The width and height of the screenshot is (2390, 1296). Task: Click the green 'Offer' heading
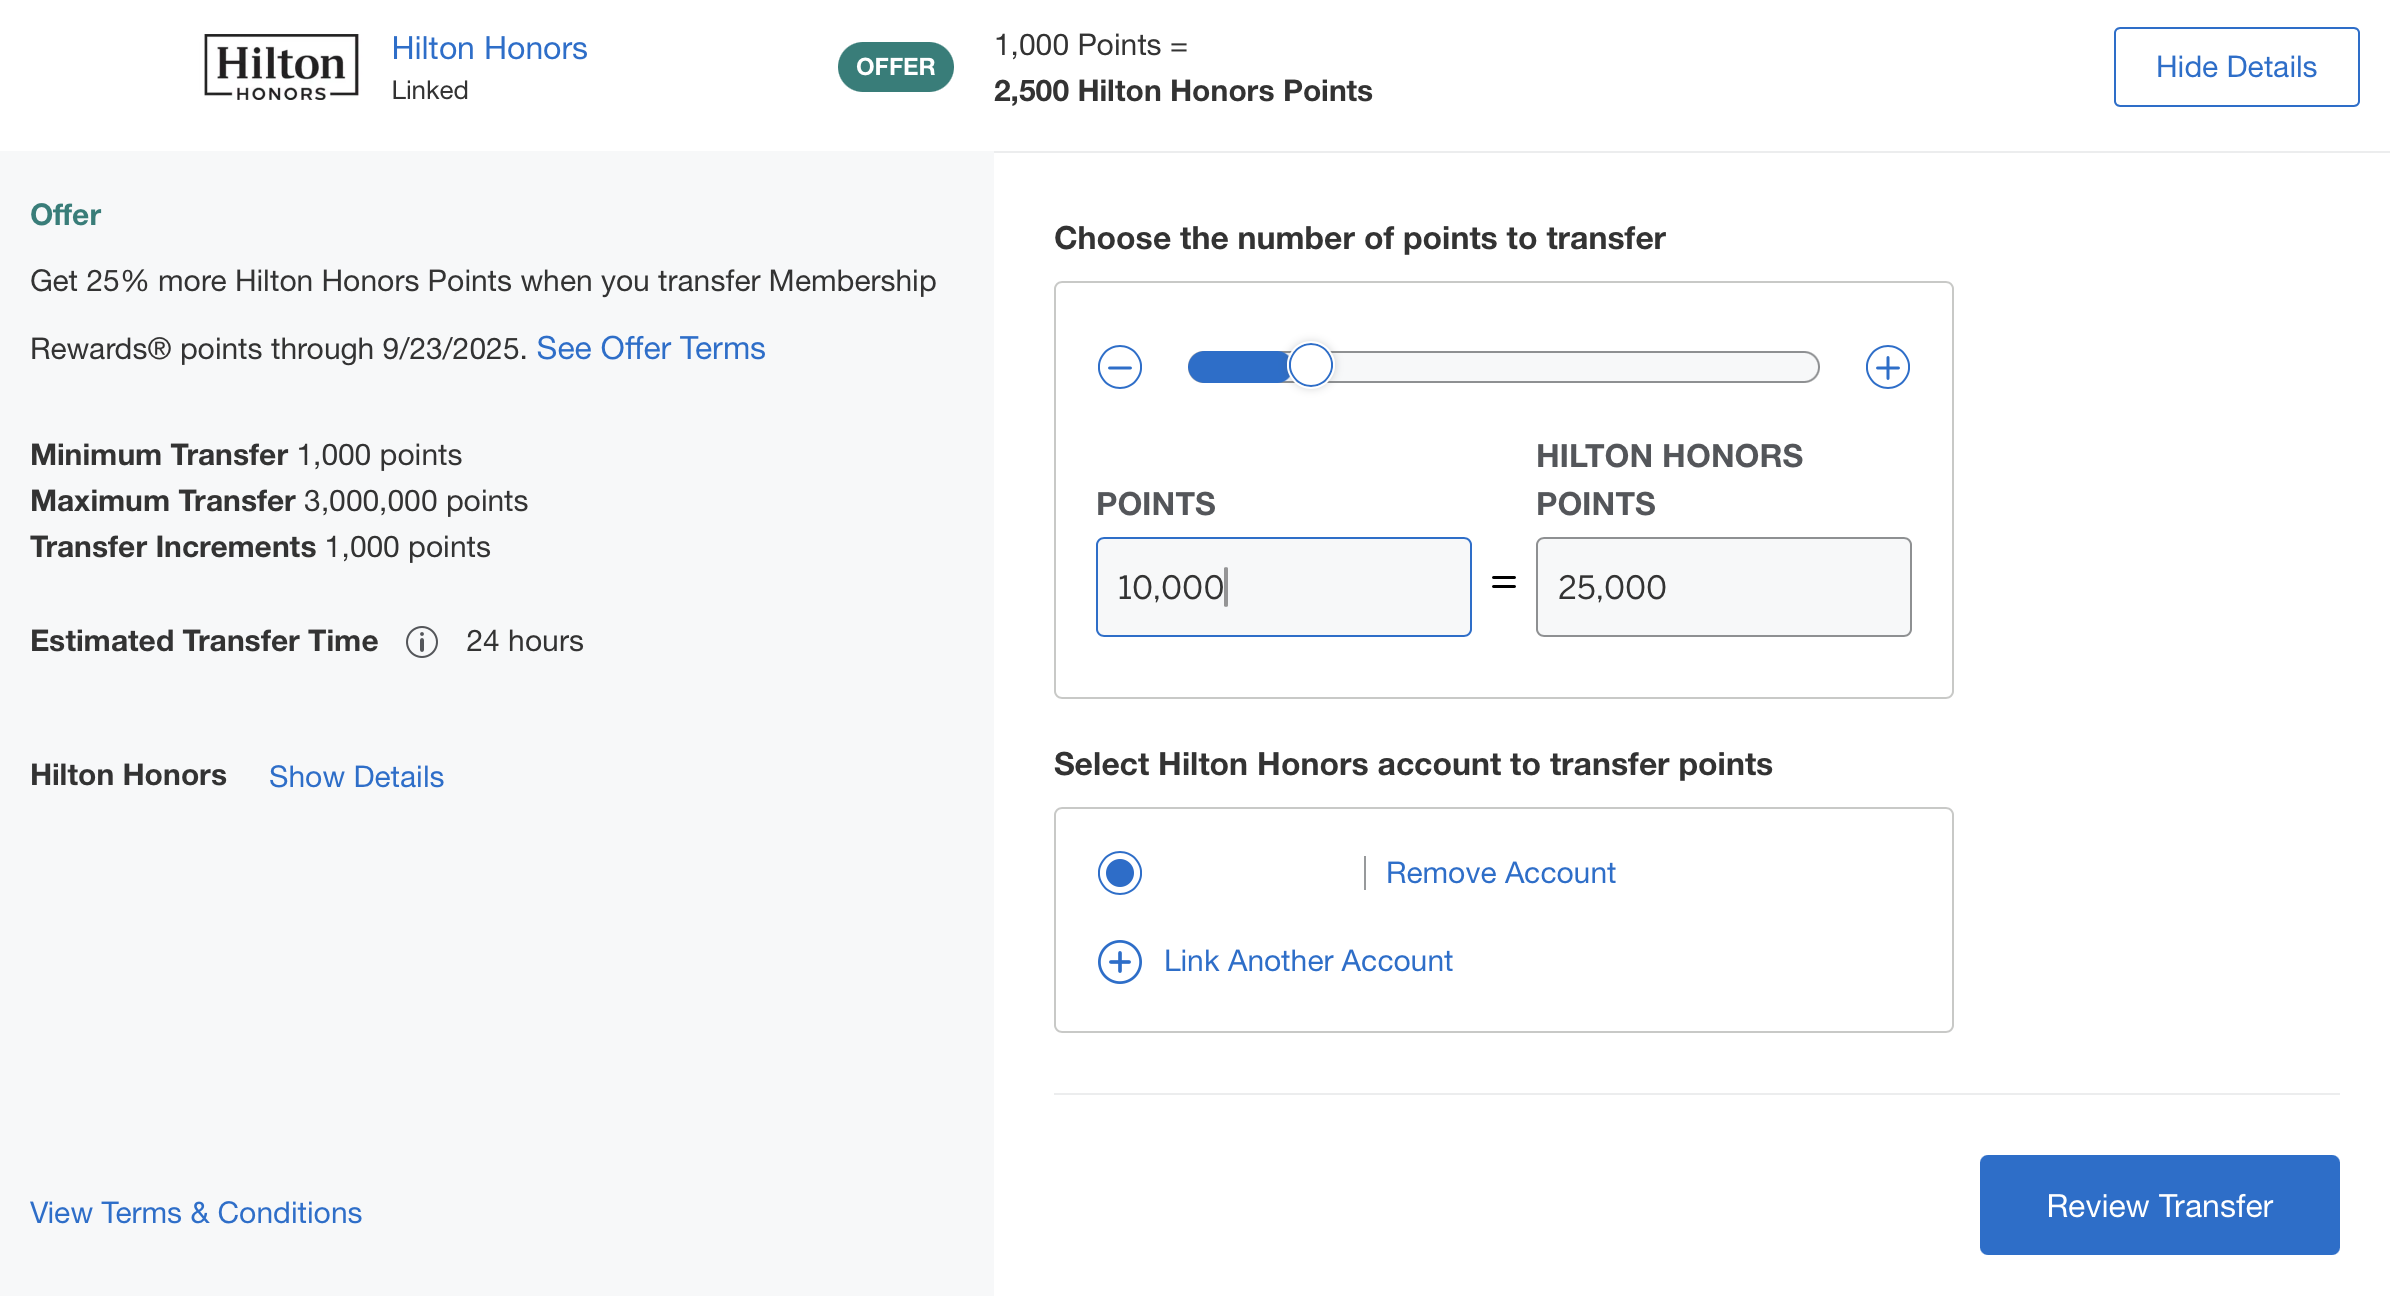pos(66,215)
